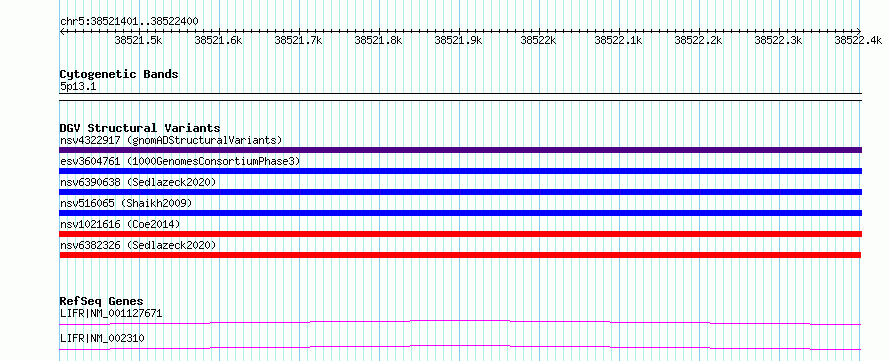Screen dimensions: 890x361
Task: Click the 38522.3k ruler tick label
Action: click(778, 40)
